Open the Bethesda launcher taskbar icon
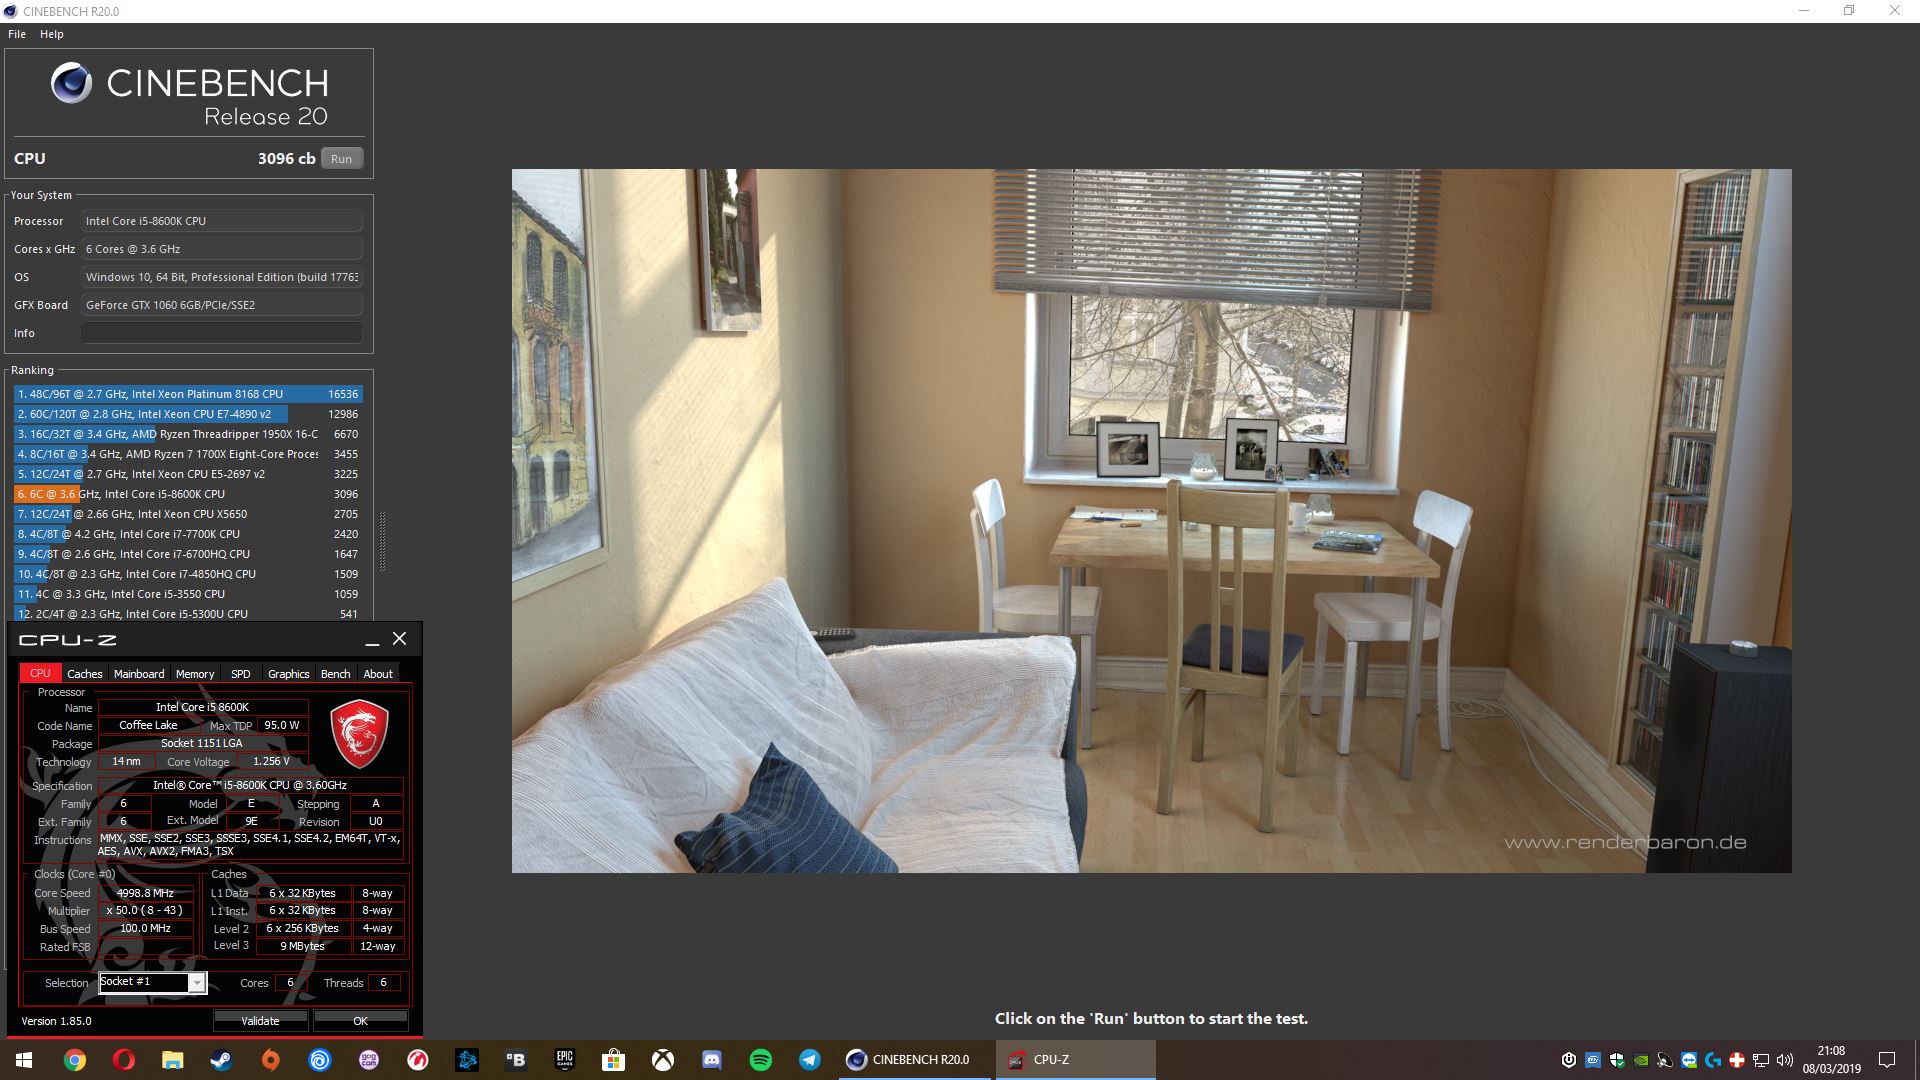Viewport: 1920px width, 1080px height. point(516,1060)
